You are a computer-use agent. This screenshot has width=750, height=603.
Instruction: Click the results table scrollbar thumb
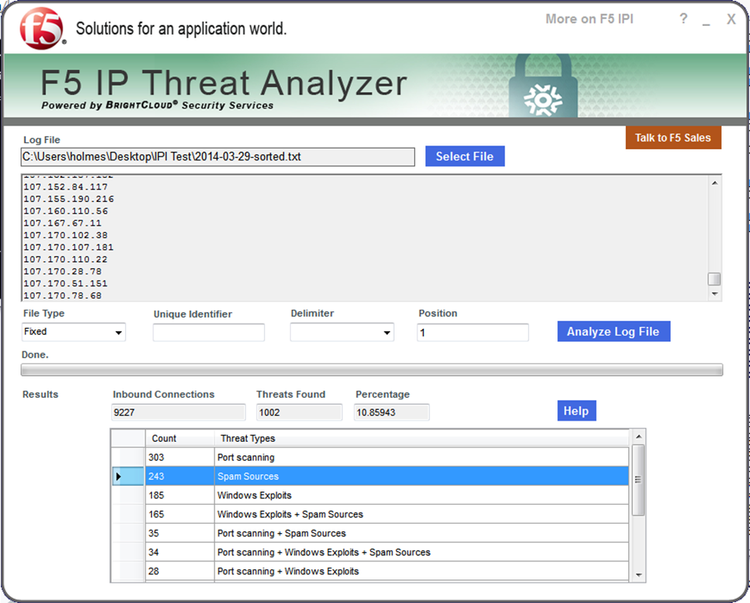pyautogui.click(x=638, y=480)
